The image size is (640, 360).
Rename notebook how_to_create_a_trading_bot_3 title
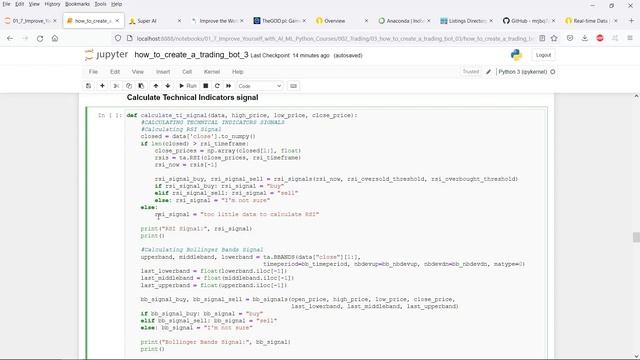coord(191,55)
